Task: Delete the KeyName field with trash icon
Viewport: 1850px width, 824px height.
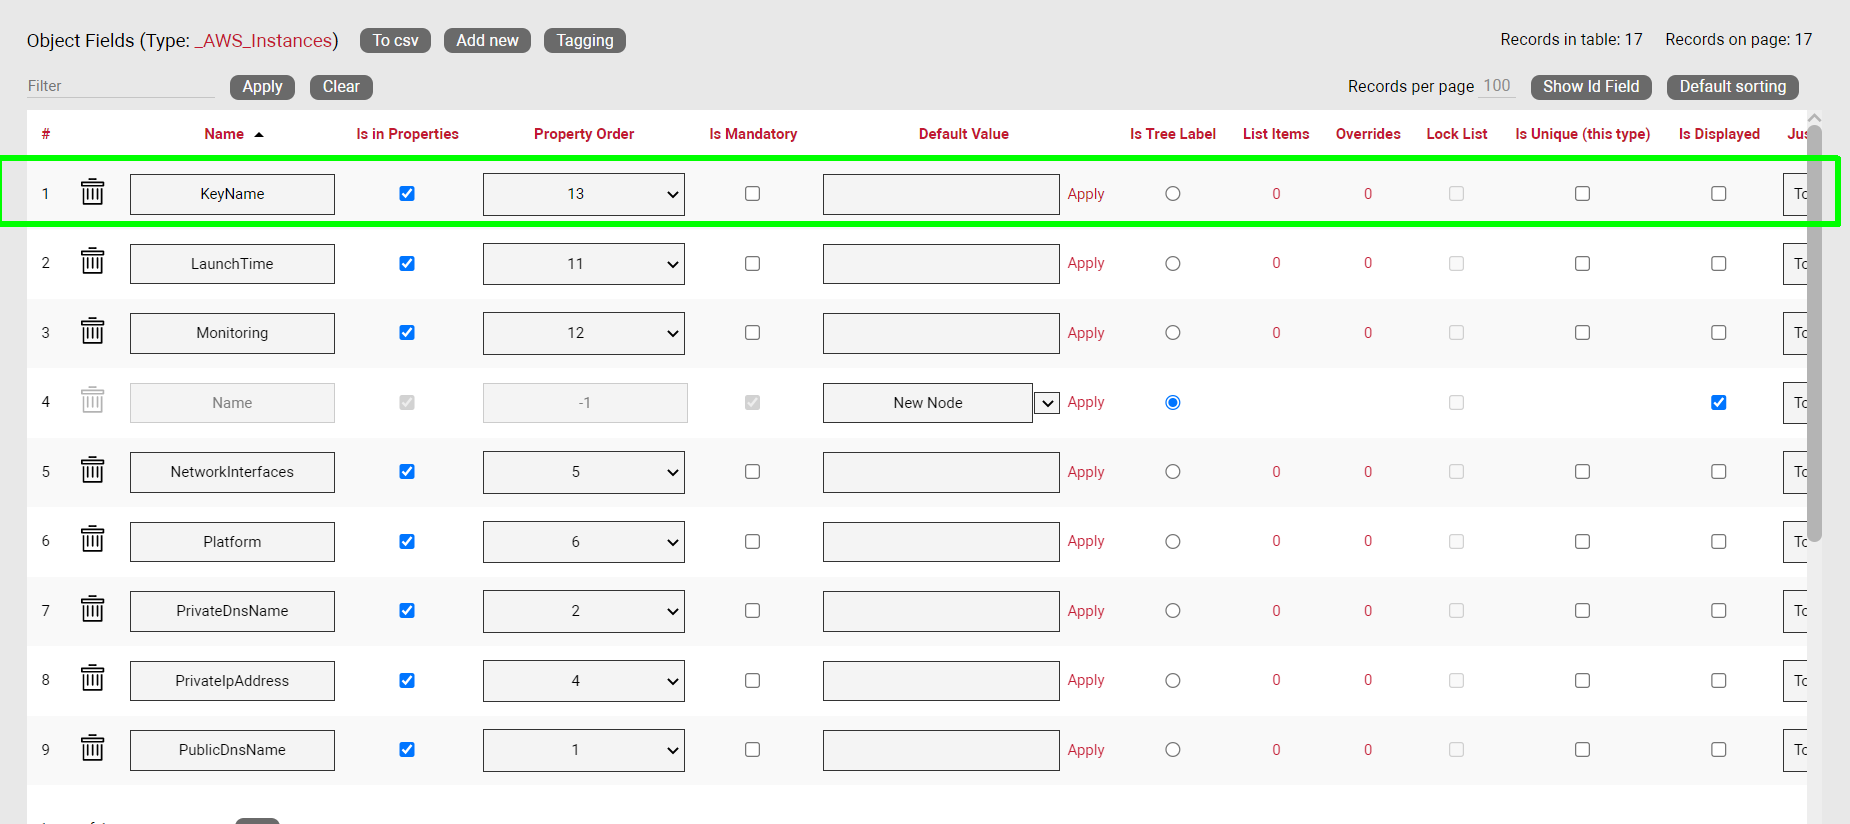Action: pyautogui.click(x=92, y=192)
